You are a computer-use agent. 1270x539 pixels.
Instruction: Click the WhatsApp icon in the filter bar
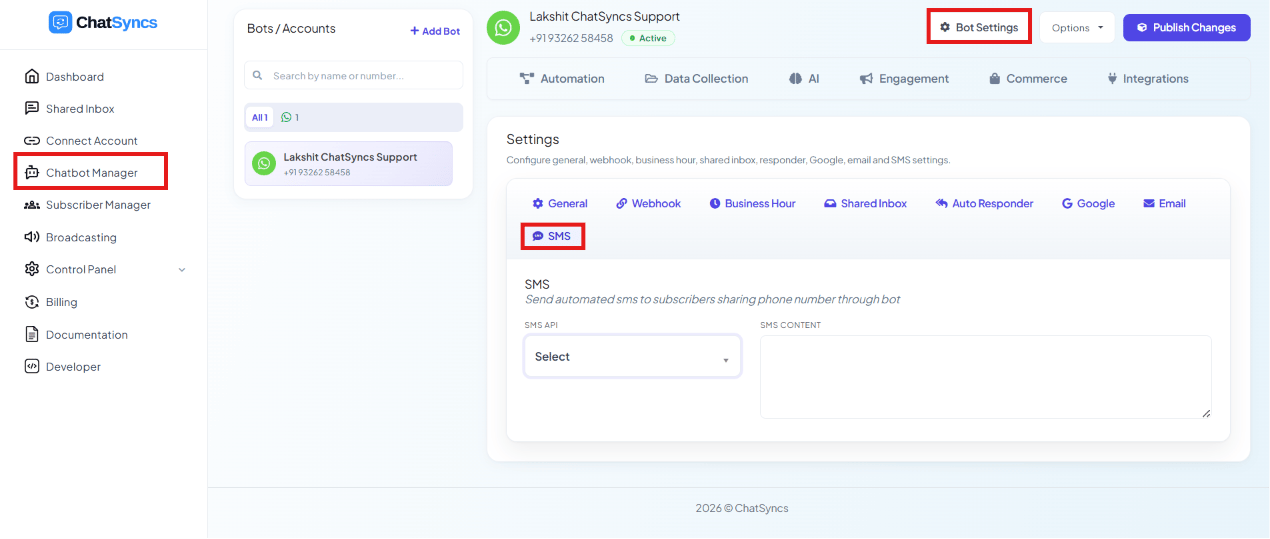pyautogui.click(x=286, y=117)
